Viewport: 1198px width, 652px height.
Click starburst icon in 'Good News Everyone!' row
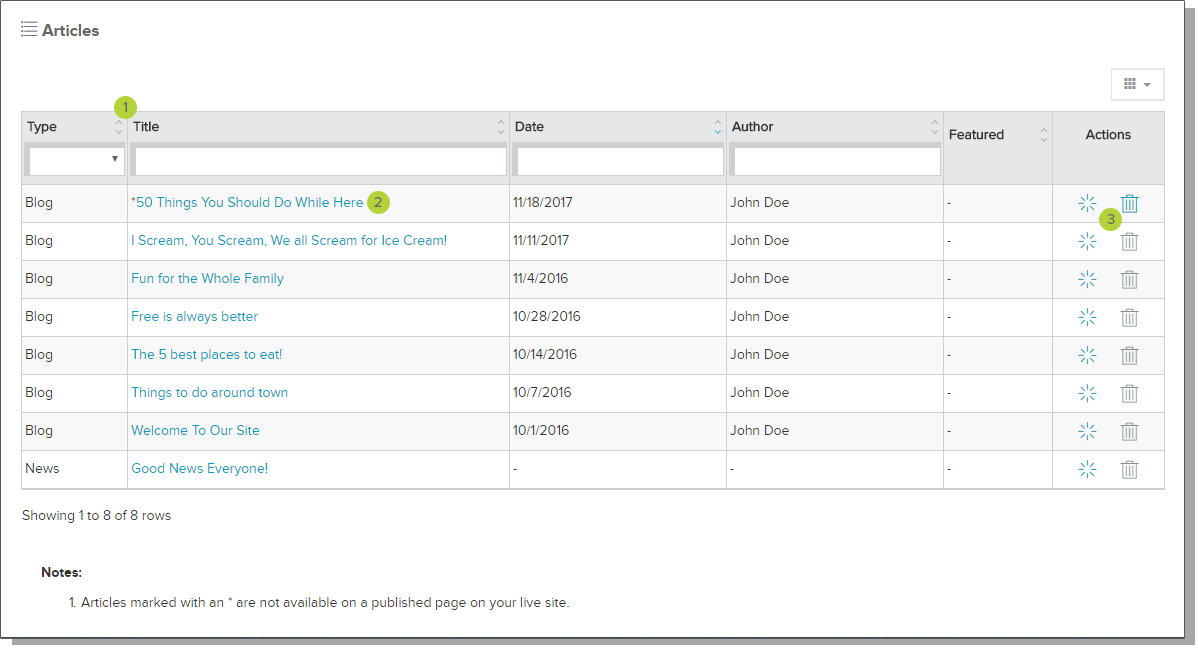point(1087,469)
